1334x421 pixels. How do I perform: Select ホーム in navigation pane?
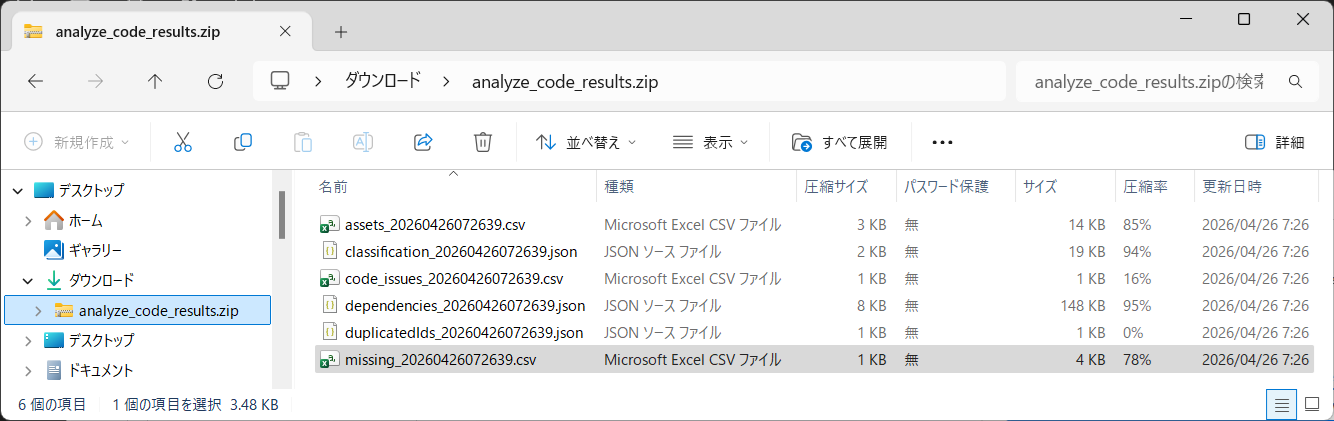tap(85, 220)
